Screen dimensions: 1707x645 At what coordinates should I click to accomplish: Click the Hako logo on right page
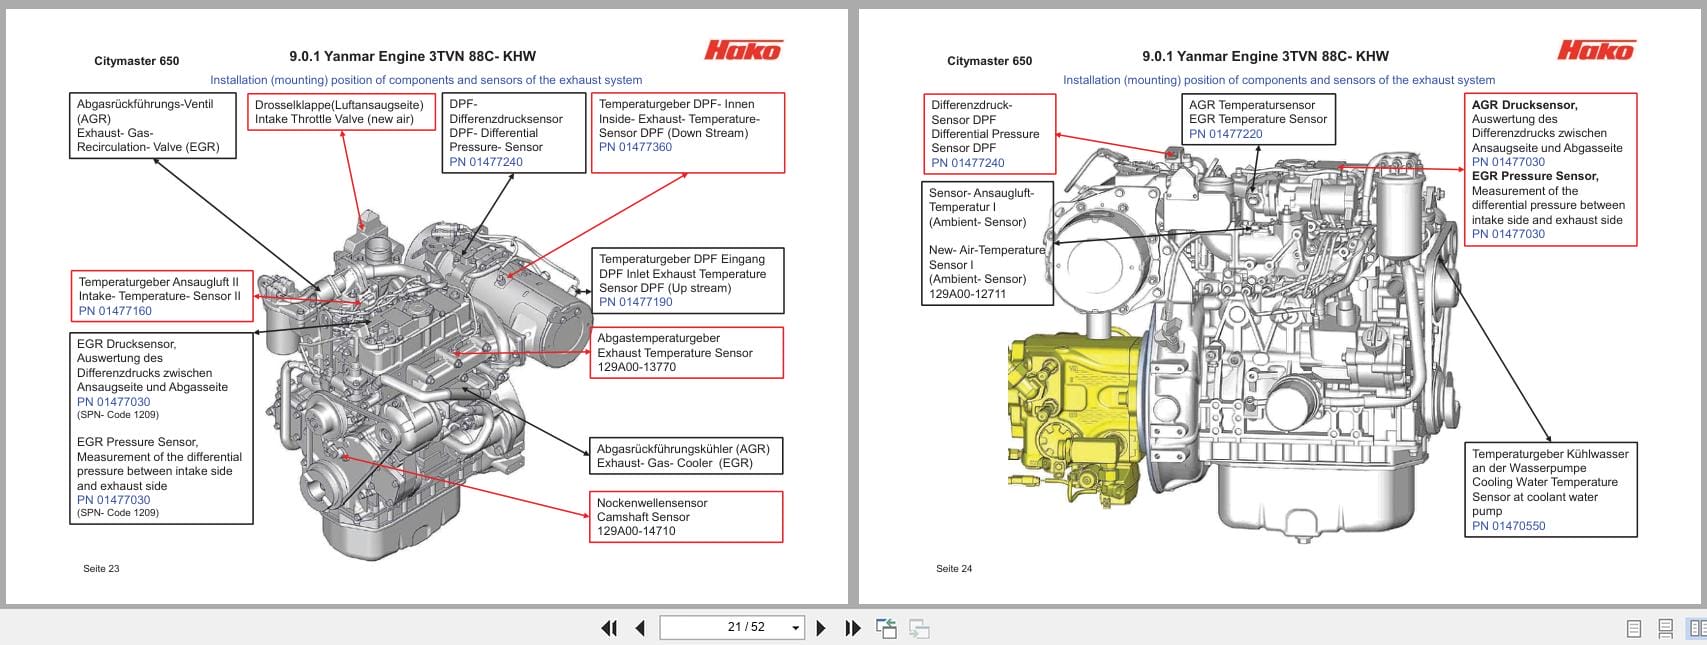tap(1596, 50)
